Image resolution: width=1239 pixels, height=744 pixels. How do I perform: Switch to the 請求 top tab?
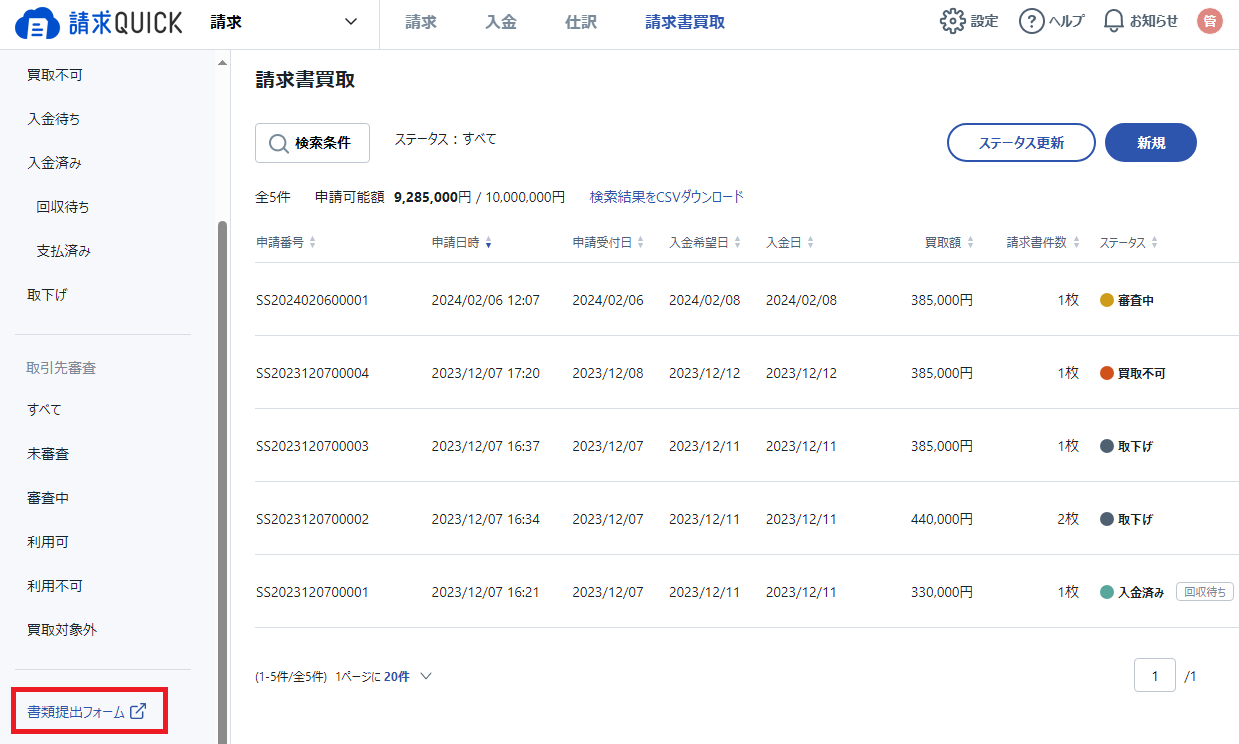[421, 22]
